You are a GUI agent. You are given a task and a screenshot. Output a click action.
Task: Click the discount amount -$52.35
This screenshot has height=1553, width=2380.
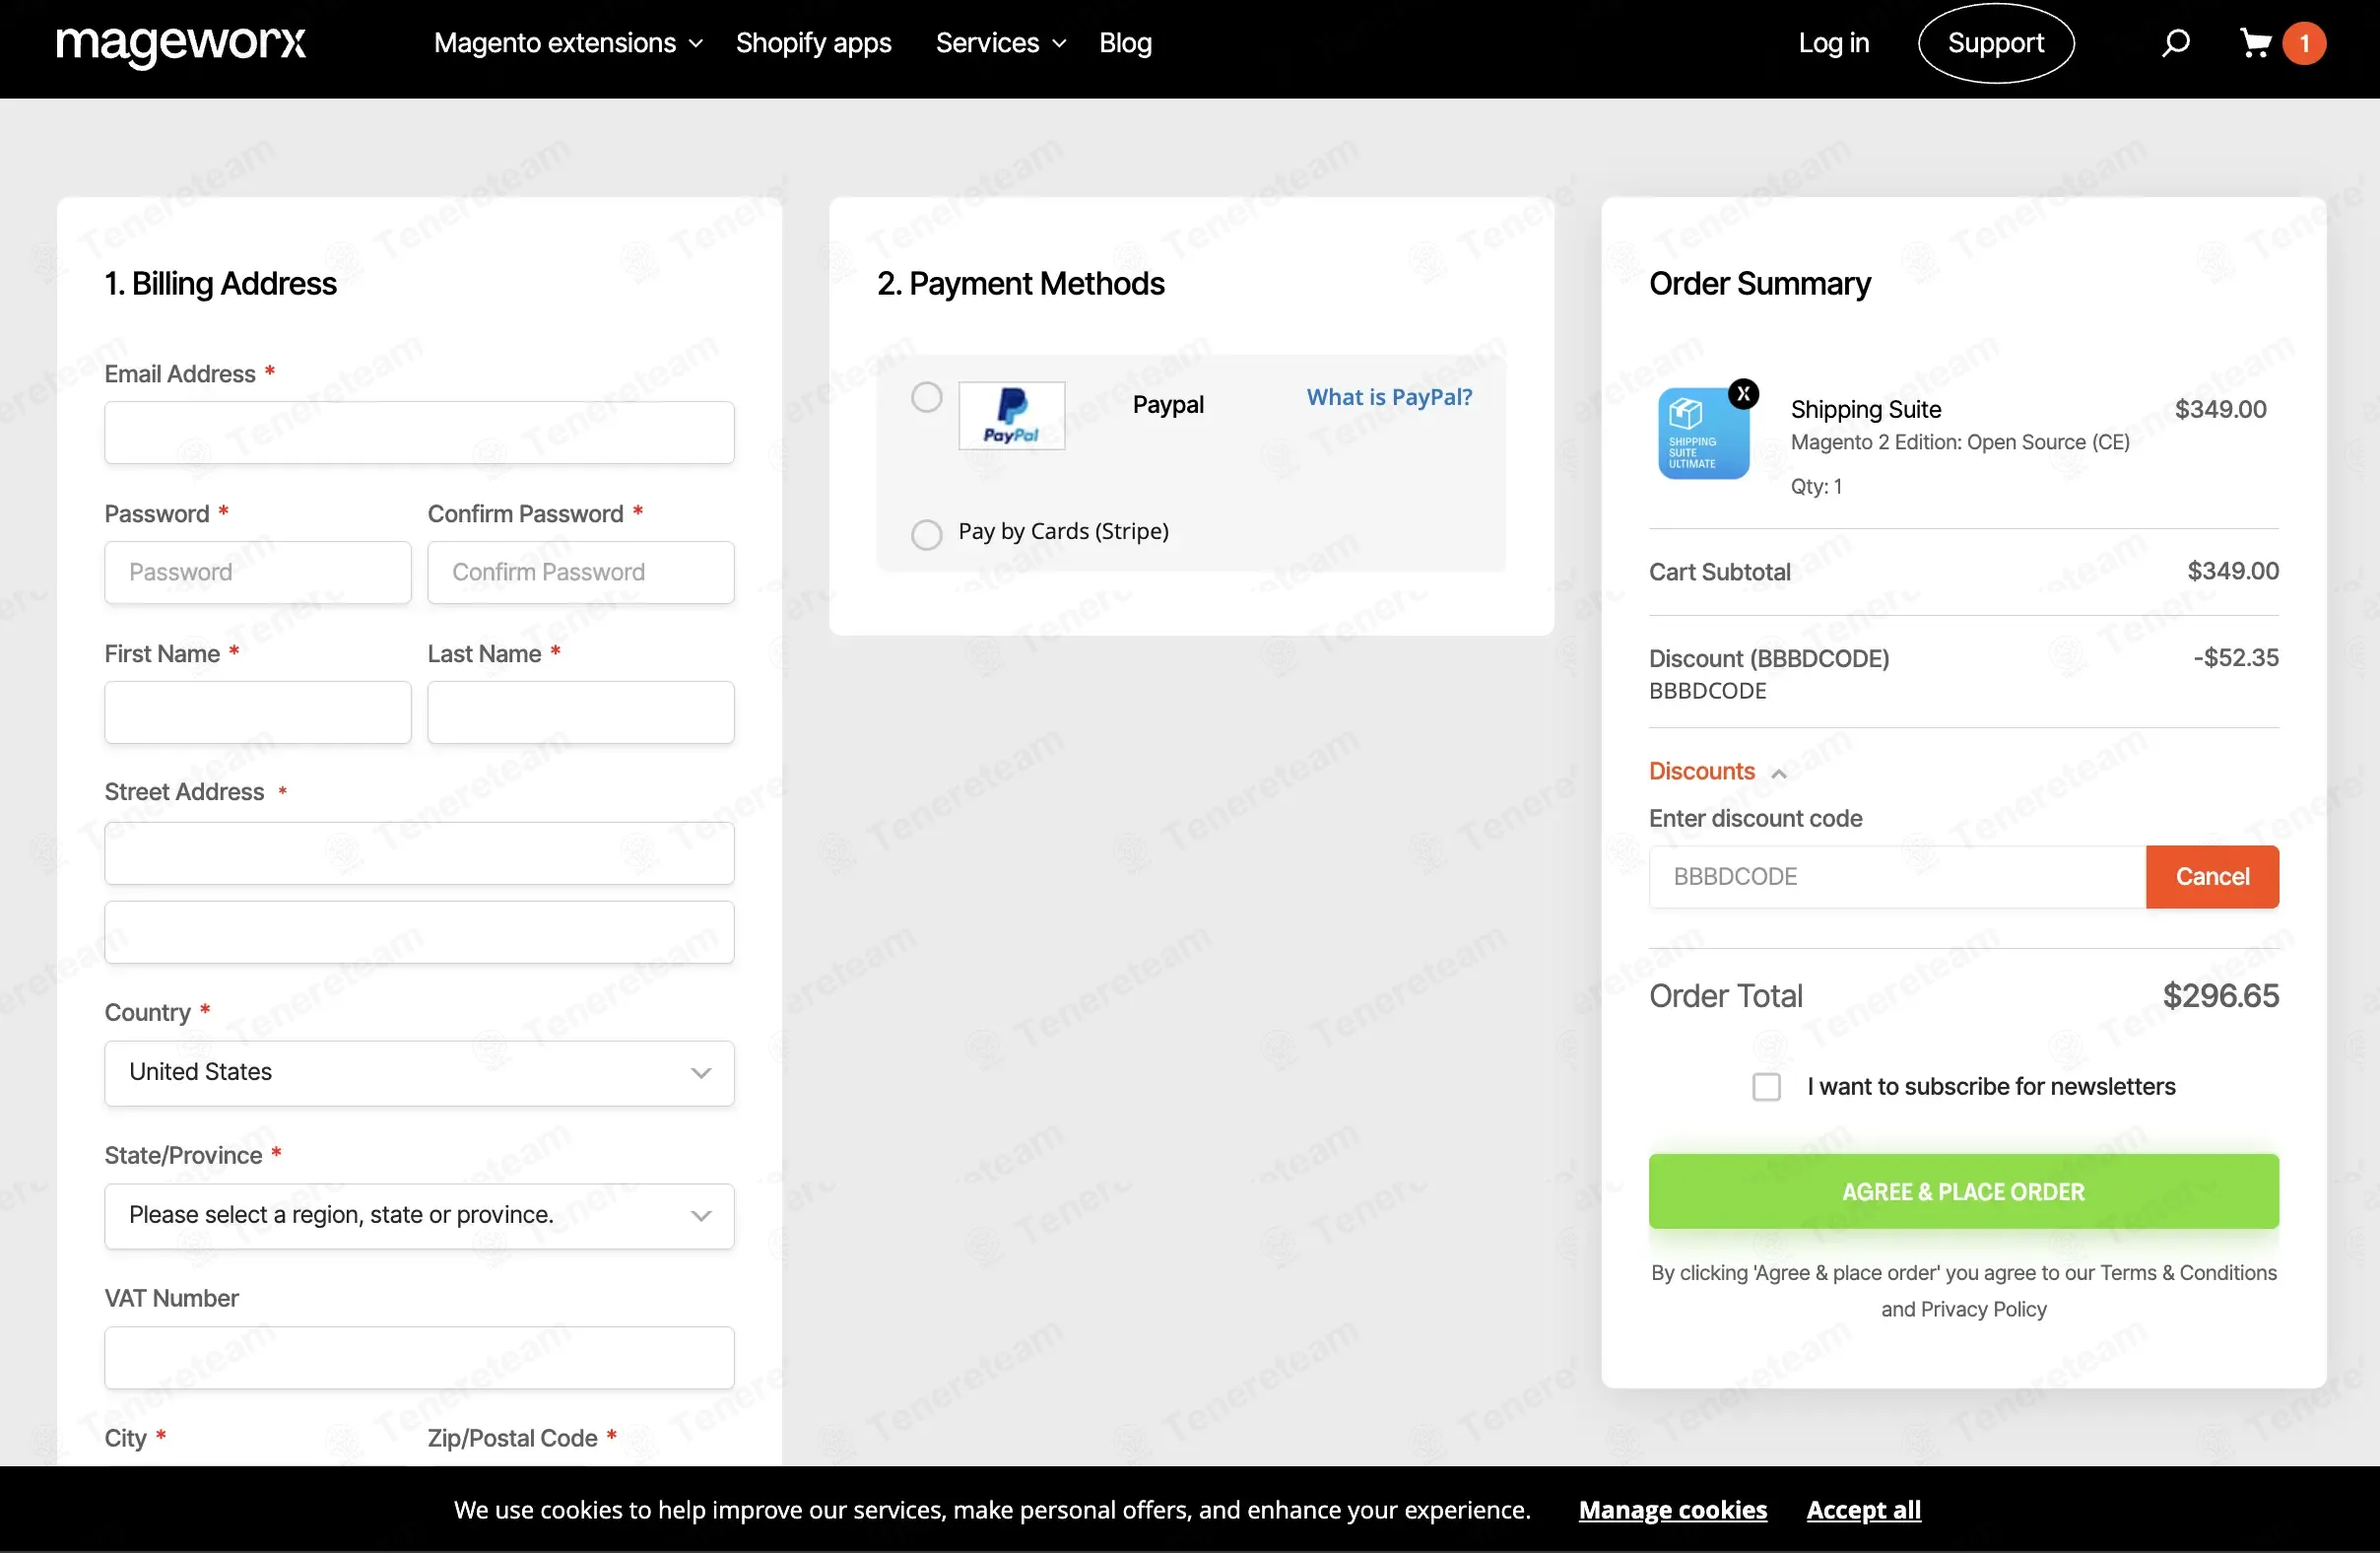click(x=2236, y=658)
